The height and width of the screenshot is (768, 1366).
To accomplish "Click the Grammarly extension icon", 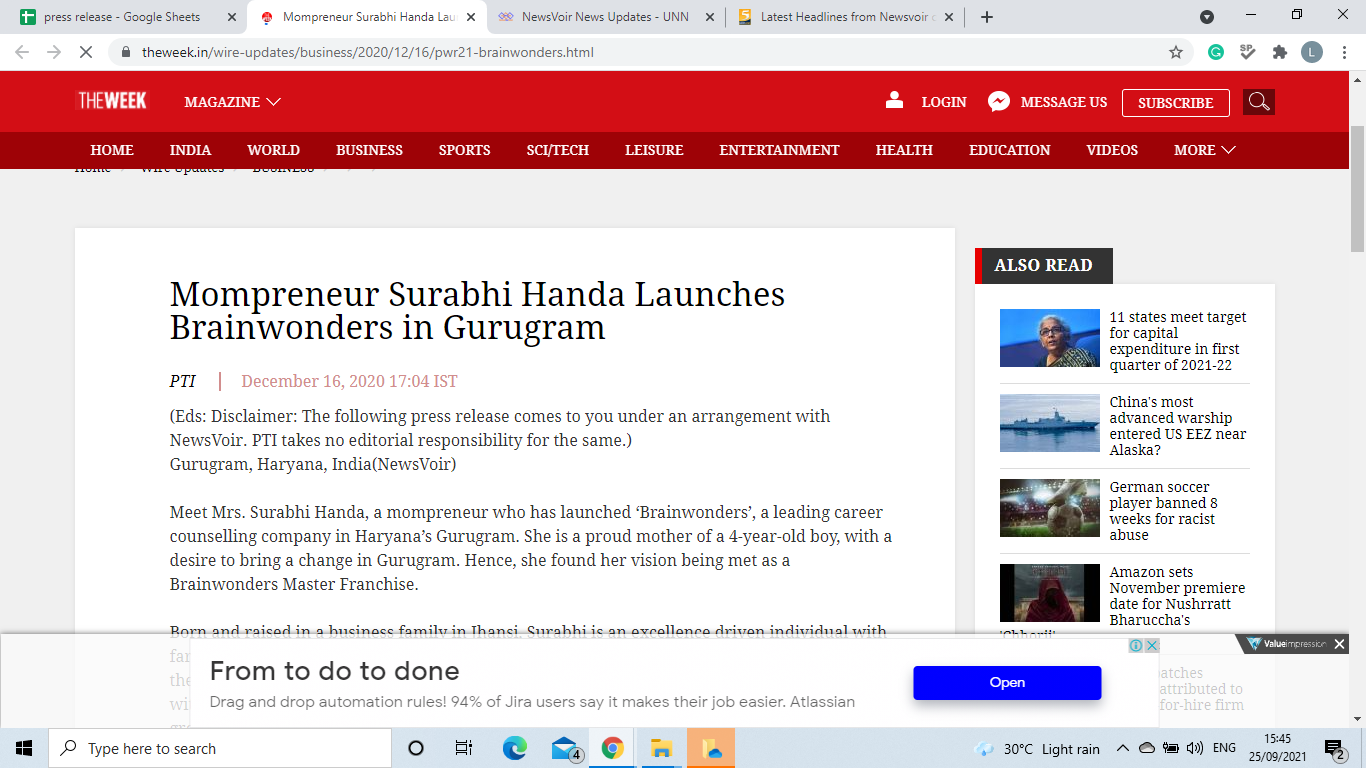I will [1216, 52].
